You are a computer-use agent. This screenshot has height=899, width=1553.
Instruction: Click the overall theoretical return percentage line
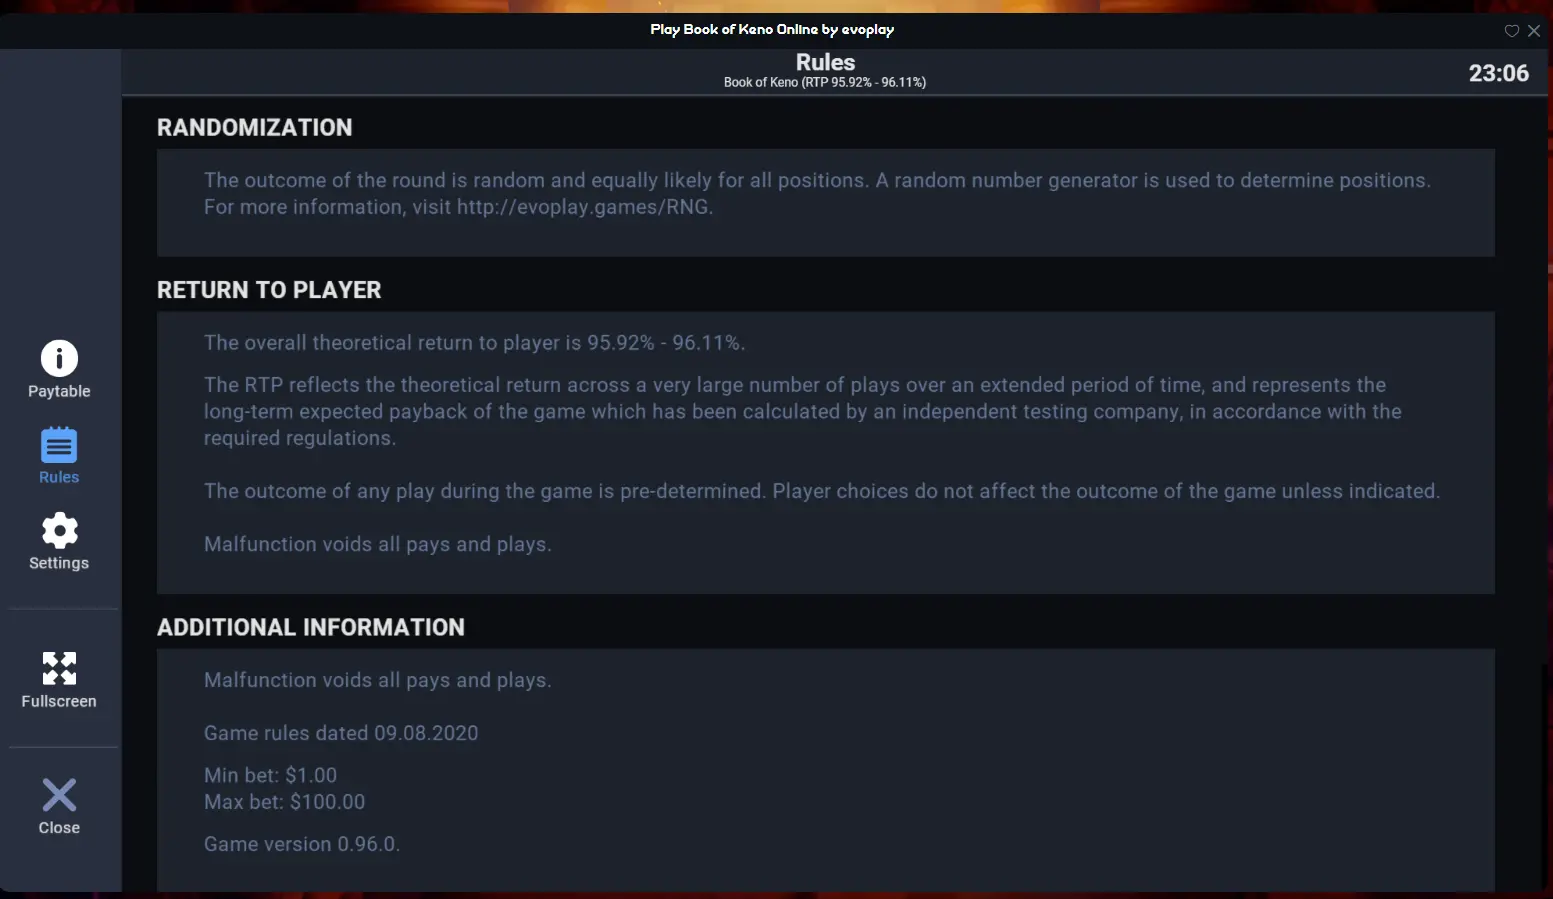pyautogui.click(x=475, y=343)
